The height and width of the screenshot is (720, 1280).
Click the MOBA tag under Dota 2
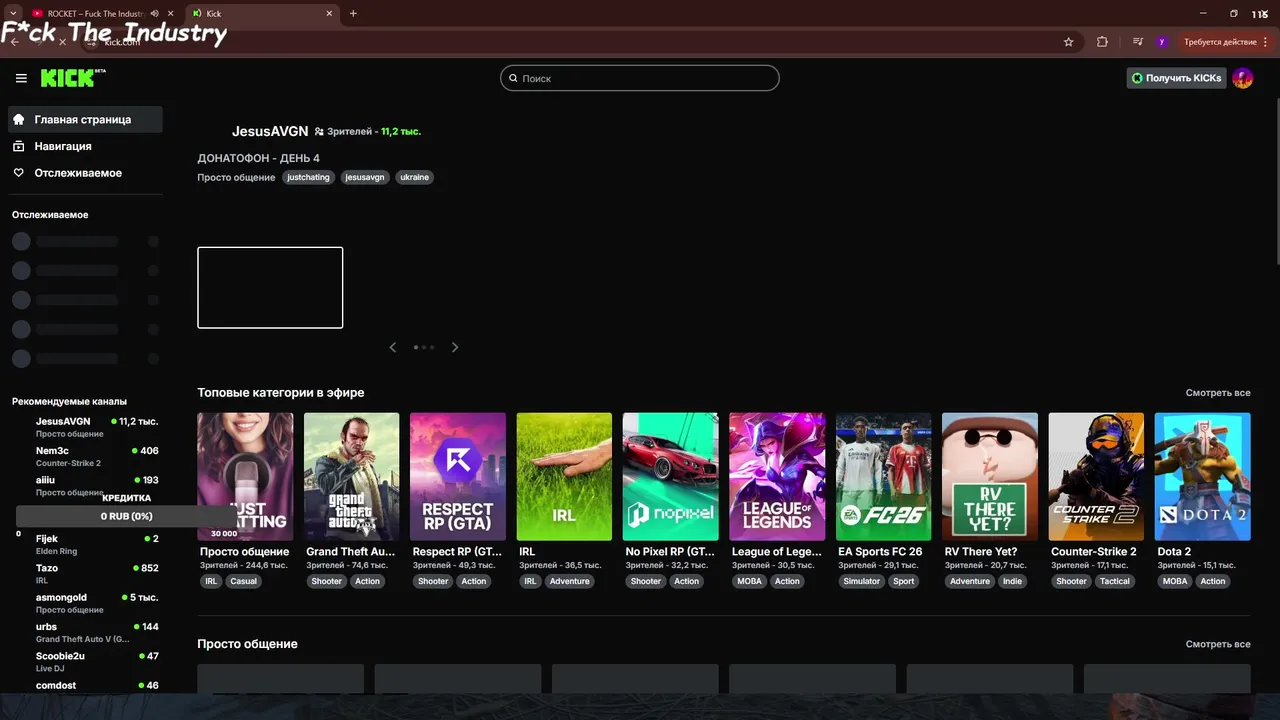point(1175,581)
